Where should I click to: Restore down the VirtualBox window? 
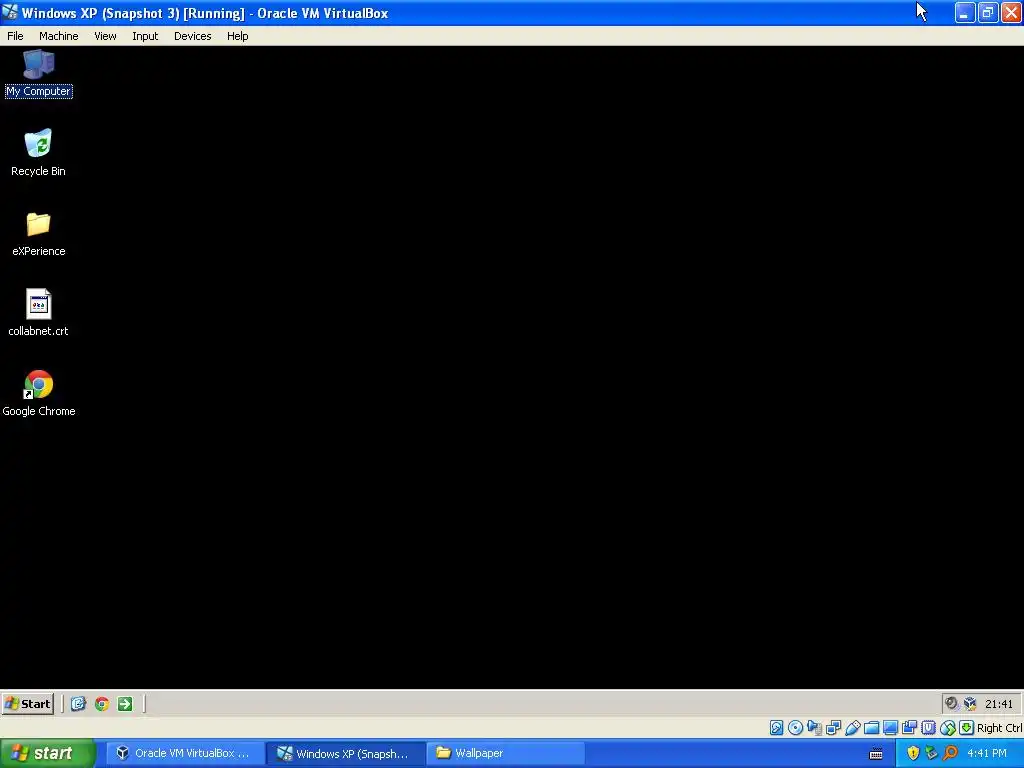tap(987, 12)
